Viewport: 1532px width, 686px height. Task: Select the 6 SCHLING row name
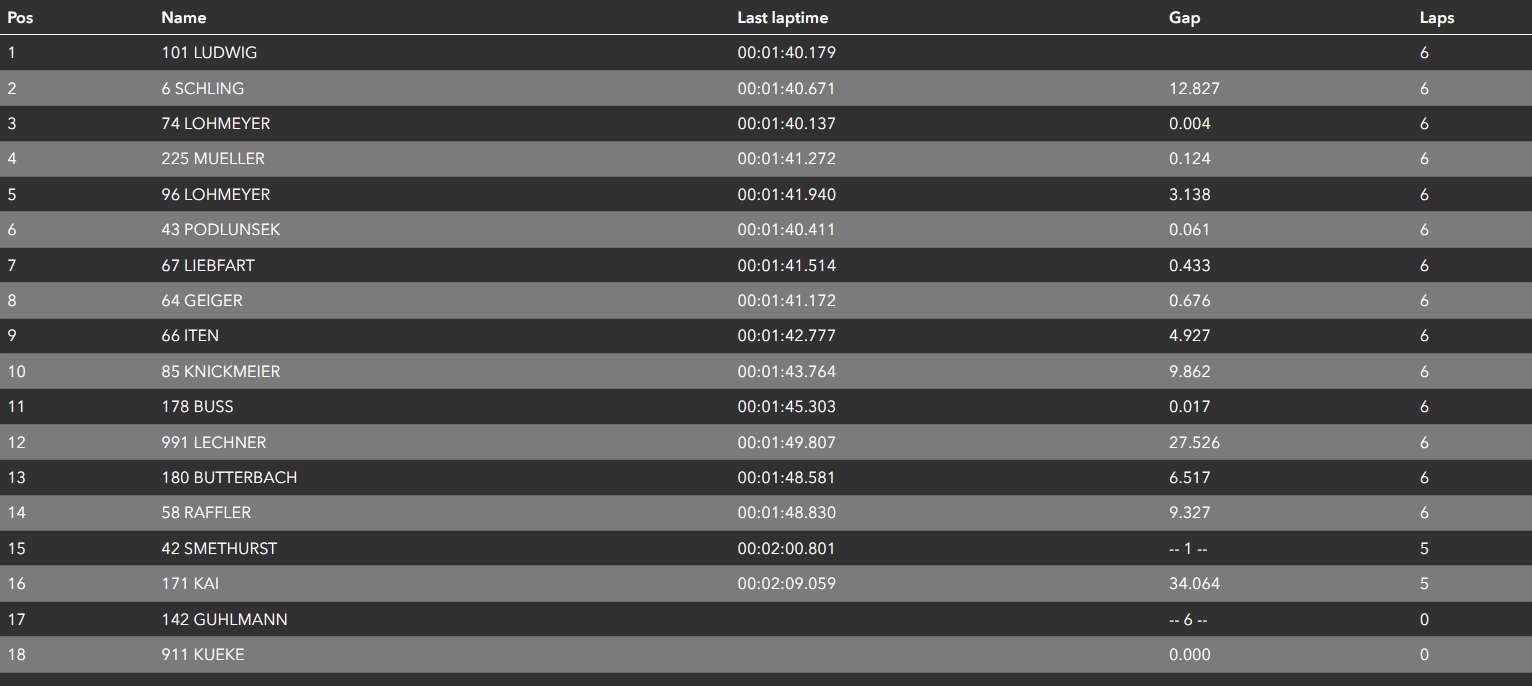click(202, 88)
